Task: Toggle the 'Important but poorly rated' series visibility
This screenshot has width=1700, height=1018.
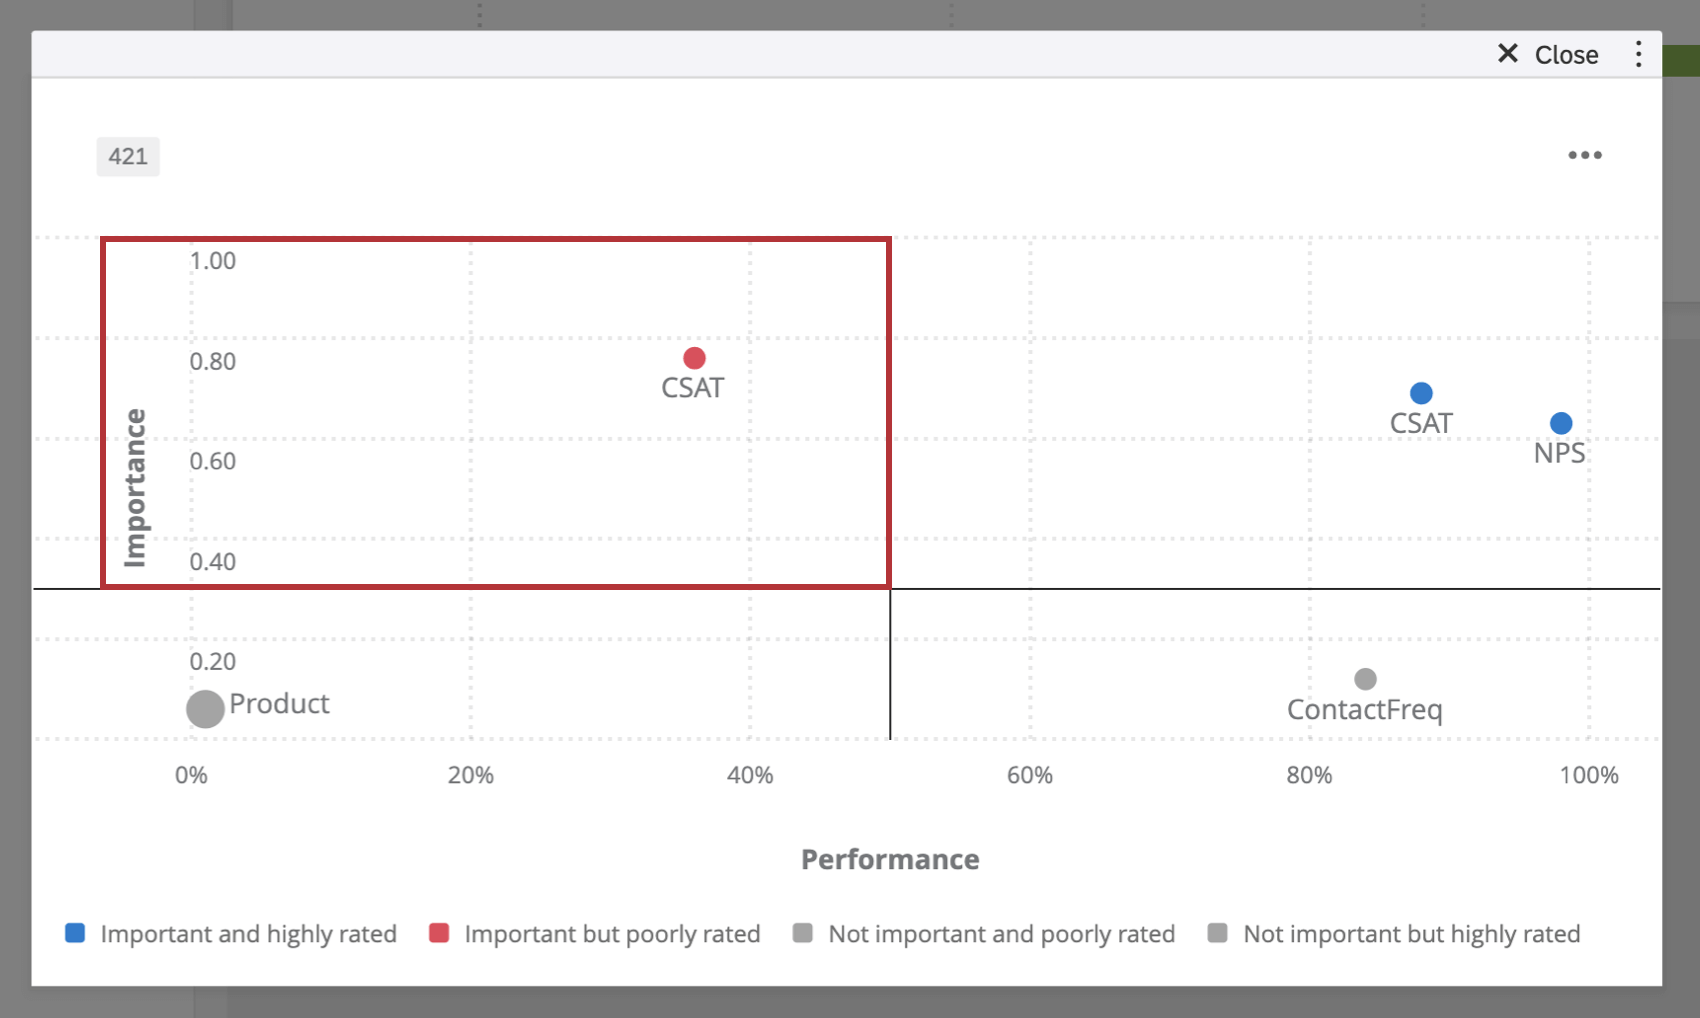Action: [437, 932]
